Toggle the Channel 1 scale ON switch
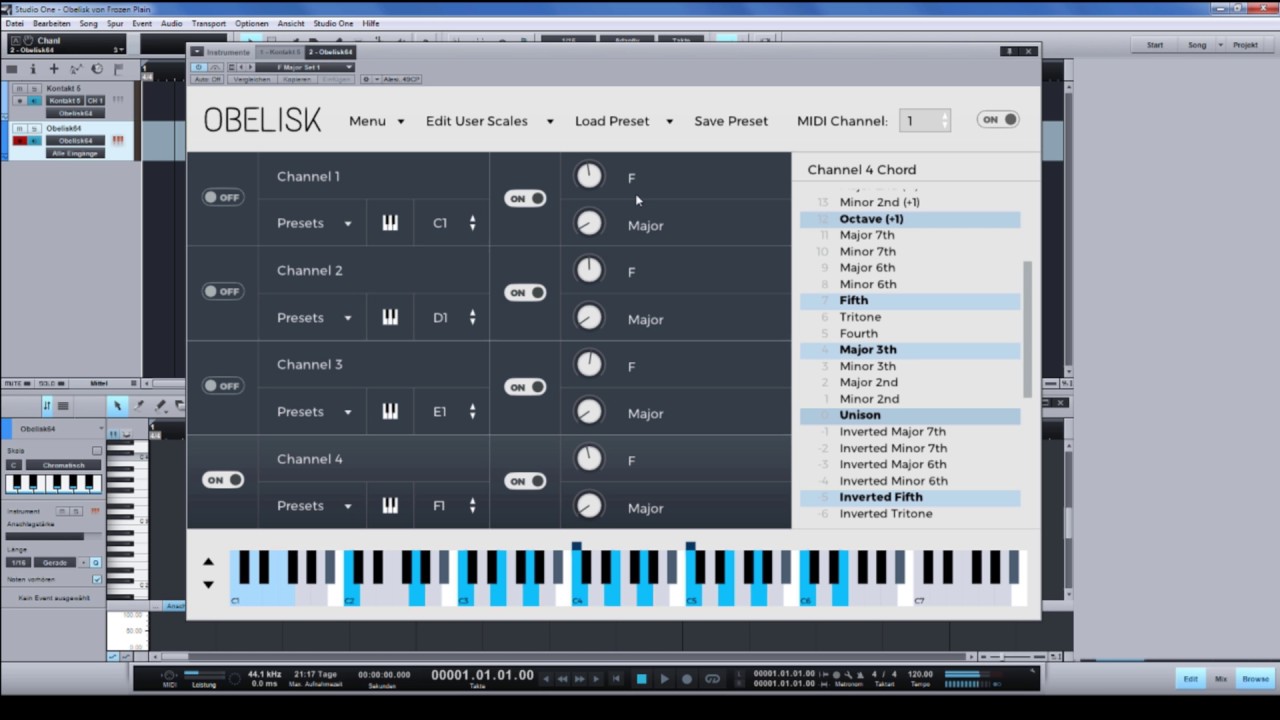Viewport: 1280px width, 720px height. (x=525, y=198)
